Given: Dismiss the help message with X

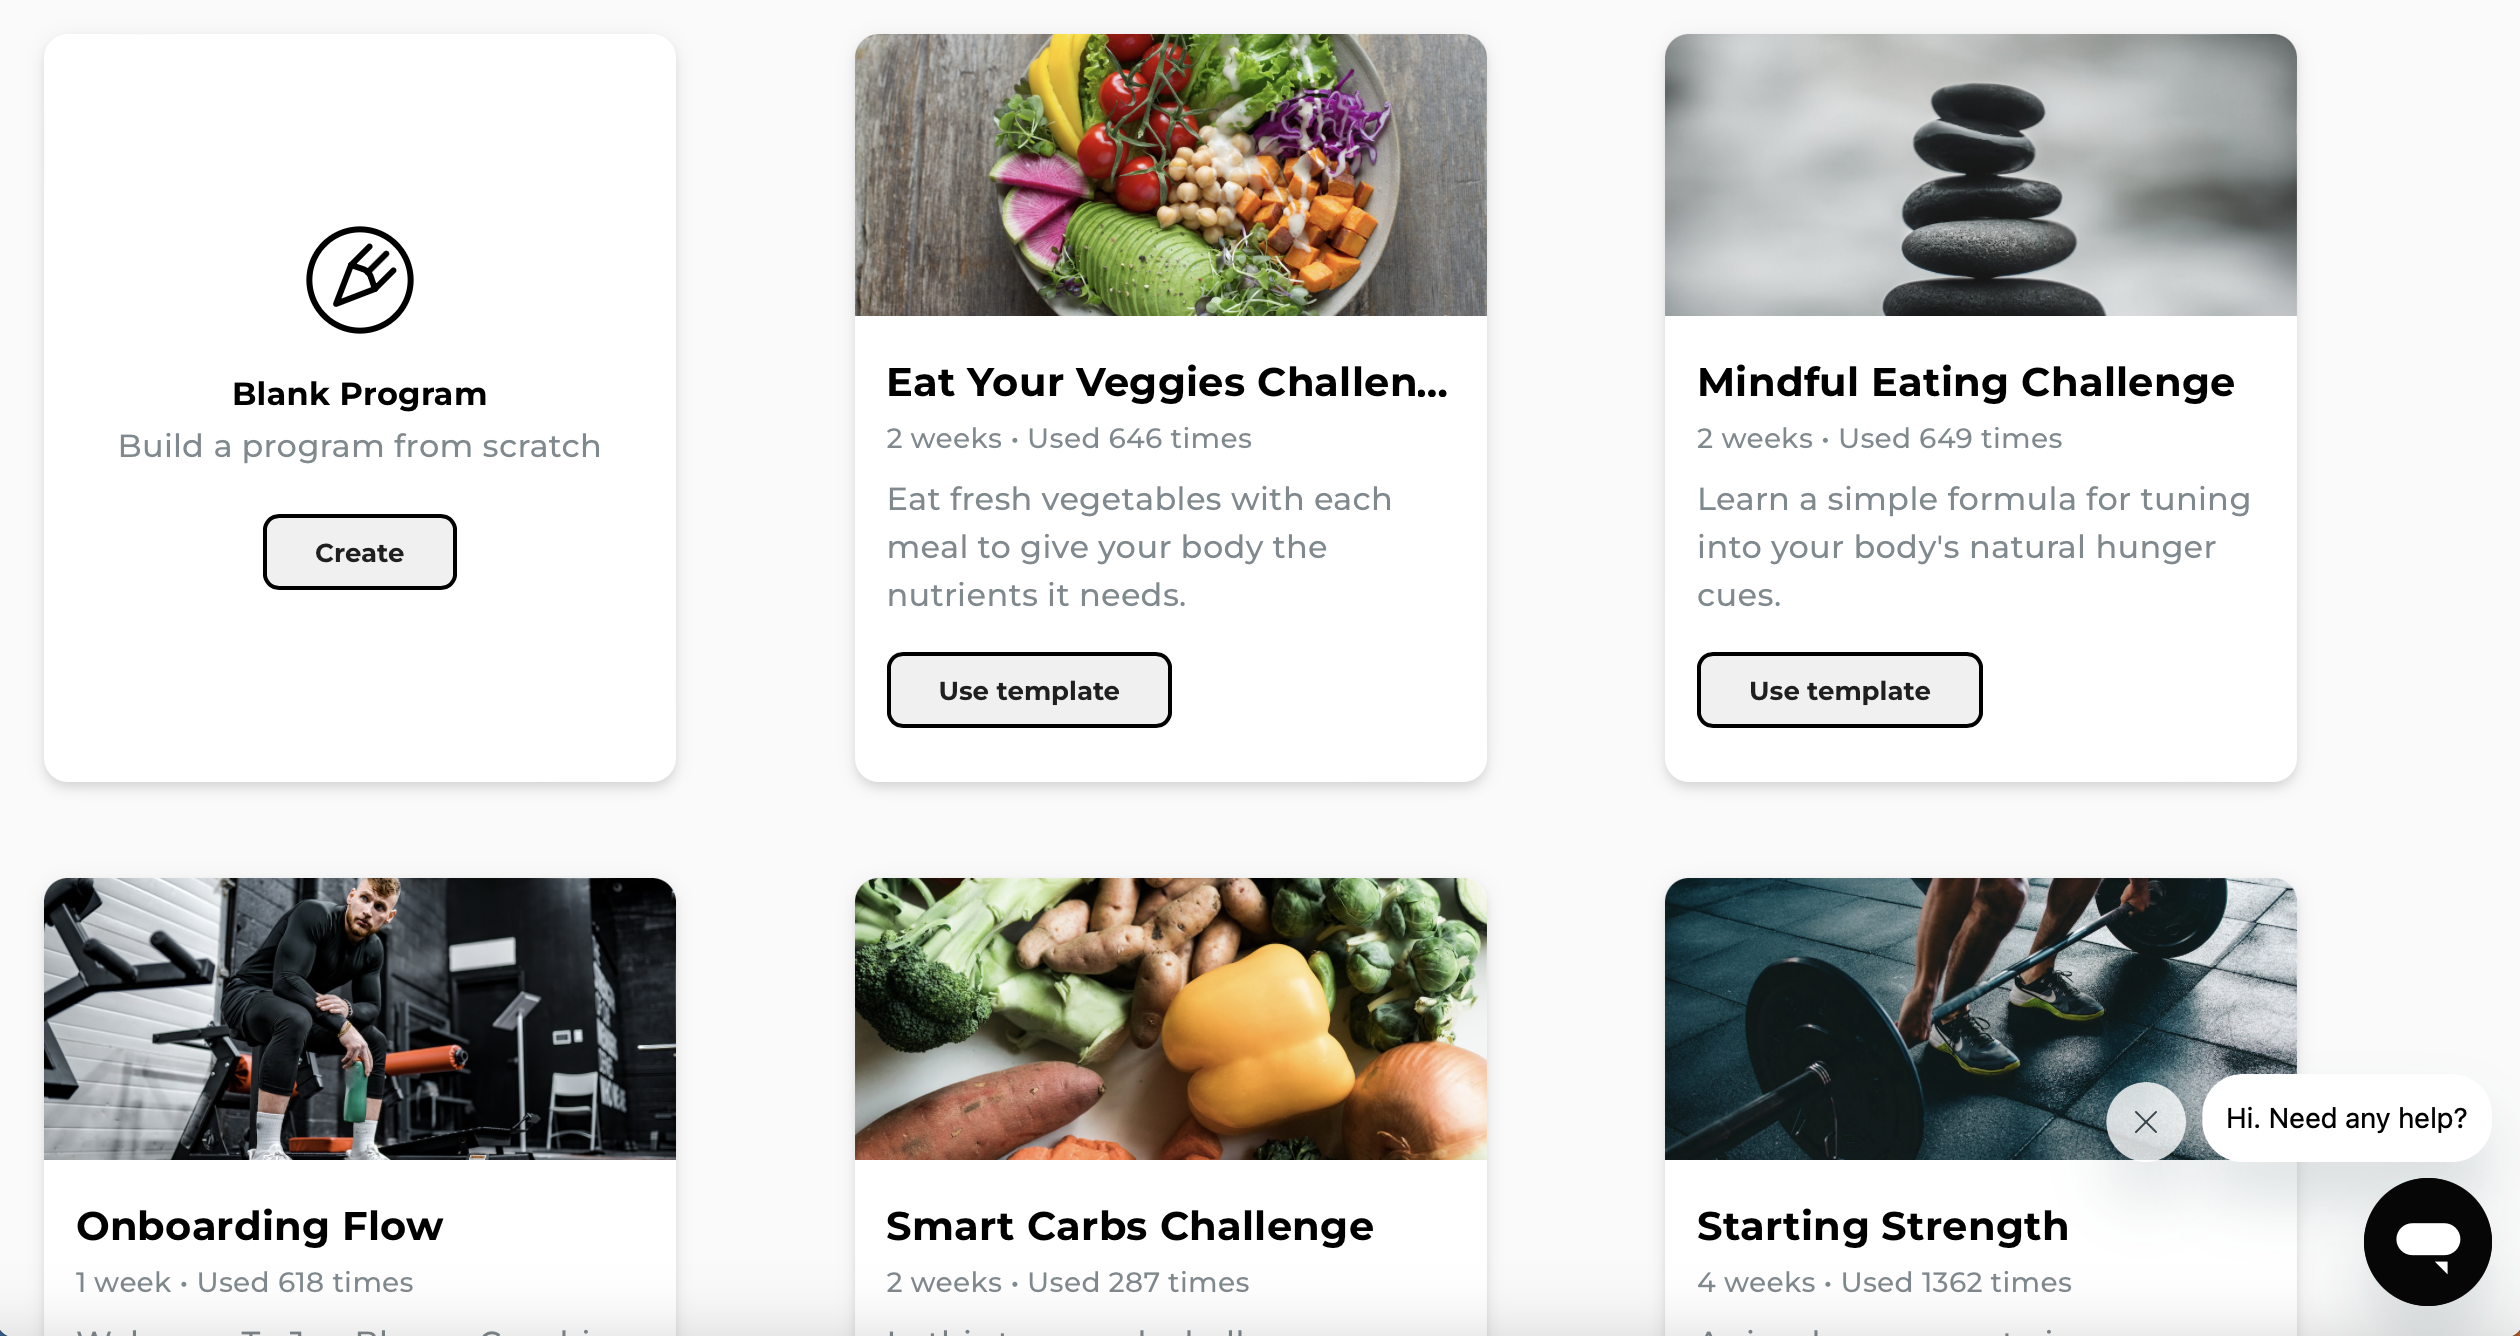Looking at the screenshot, I should [x=2145, y=1121].
